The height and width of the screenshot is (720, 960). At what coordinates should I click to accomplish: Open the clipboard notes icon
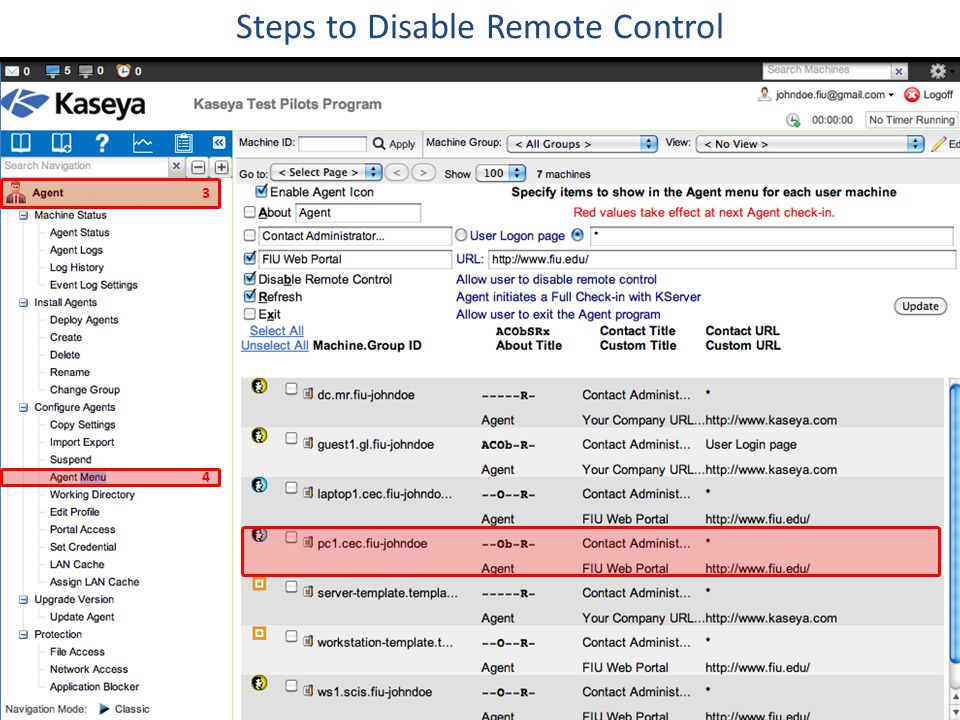[x=183, y=143]
